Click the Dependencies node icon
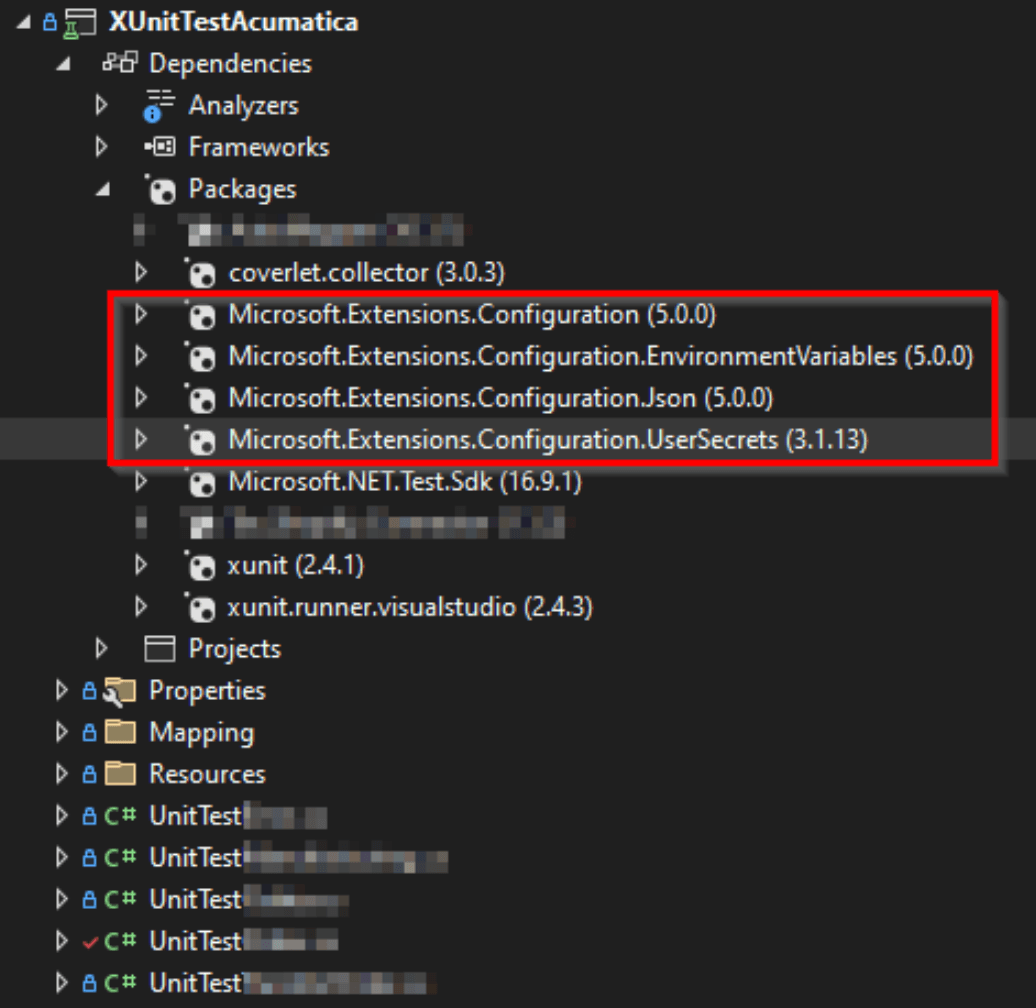 (120, 63)
